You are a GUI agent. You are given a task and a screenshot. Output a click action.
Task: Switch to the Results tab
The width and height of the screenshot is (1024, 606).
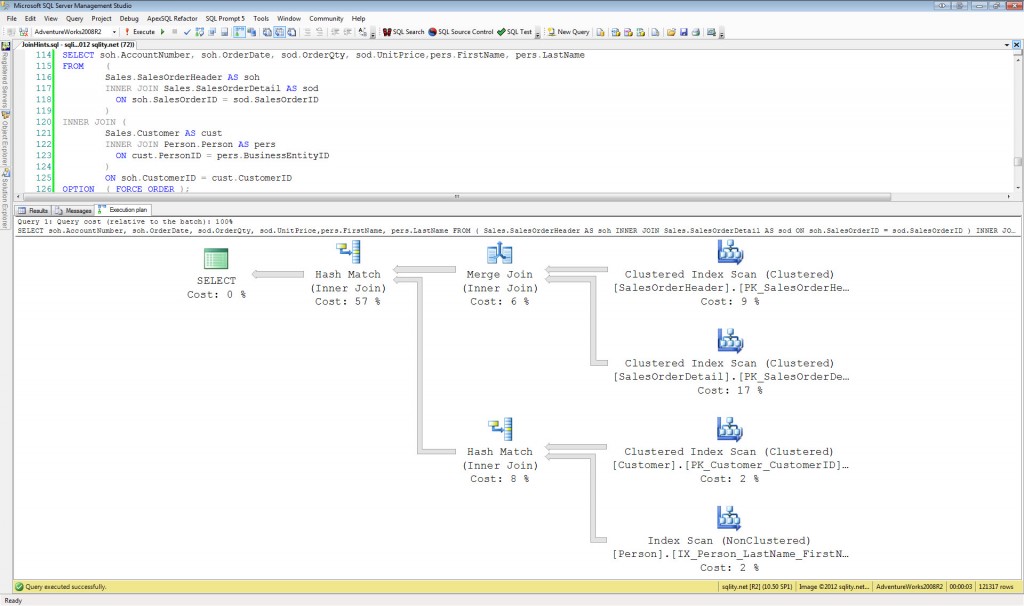[35, 210]
